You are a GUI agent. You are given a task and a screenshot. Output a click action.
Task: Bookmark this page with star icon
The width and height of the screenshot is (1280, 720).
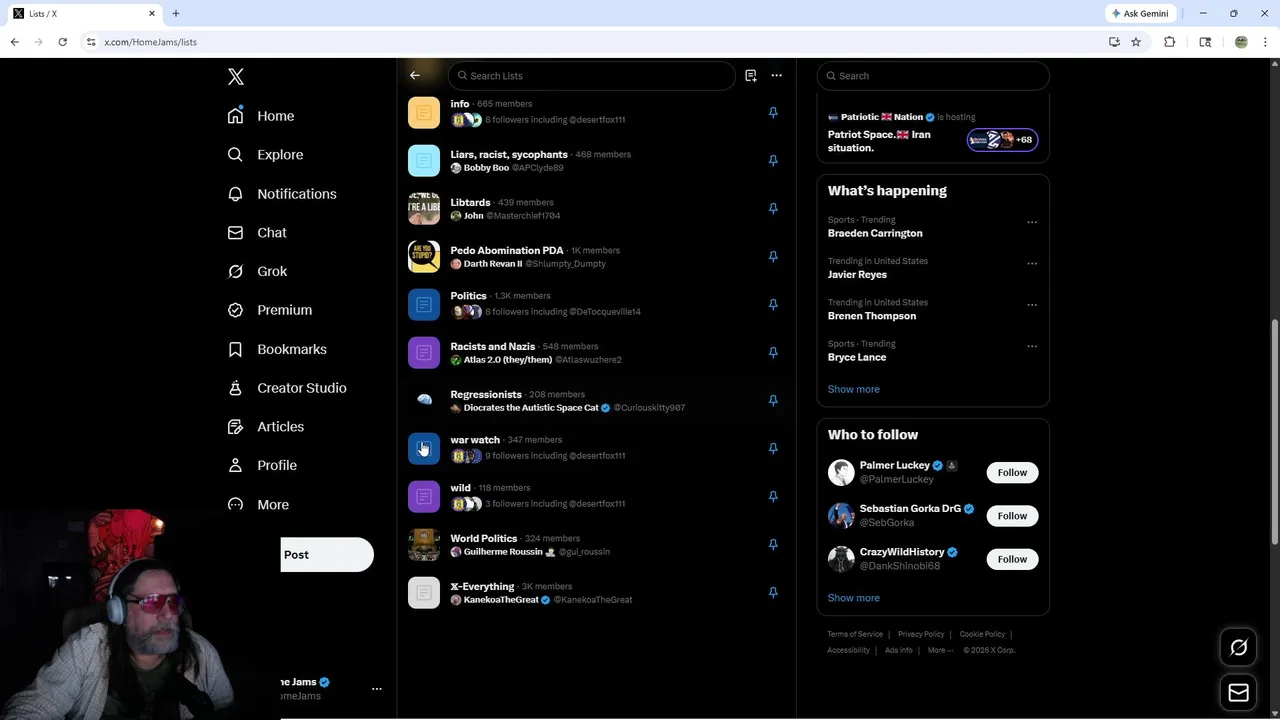1136,42
